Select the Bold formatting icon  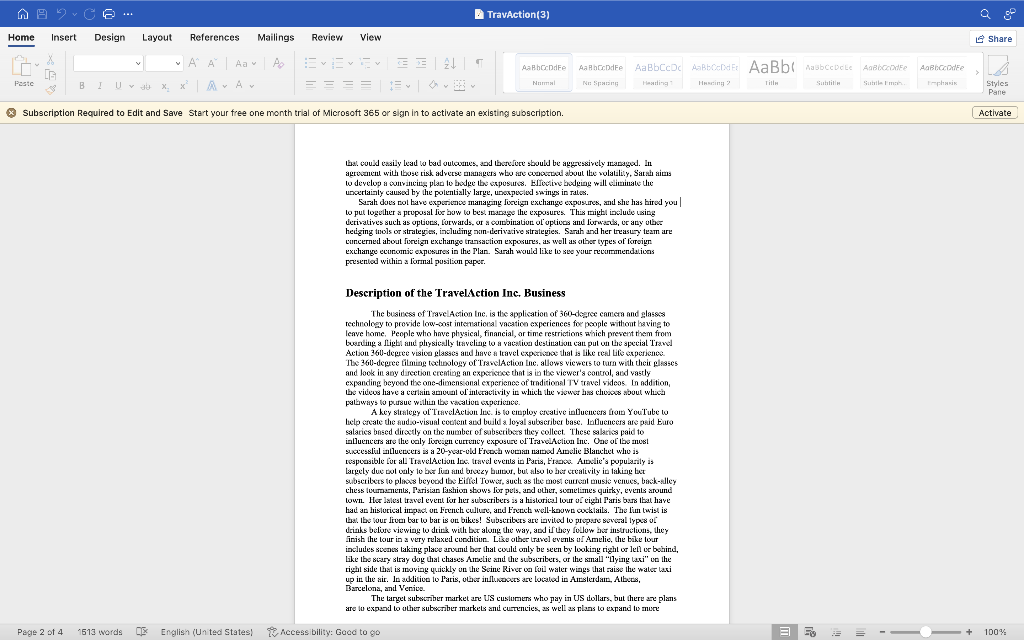pos(82,84)
